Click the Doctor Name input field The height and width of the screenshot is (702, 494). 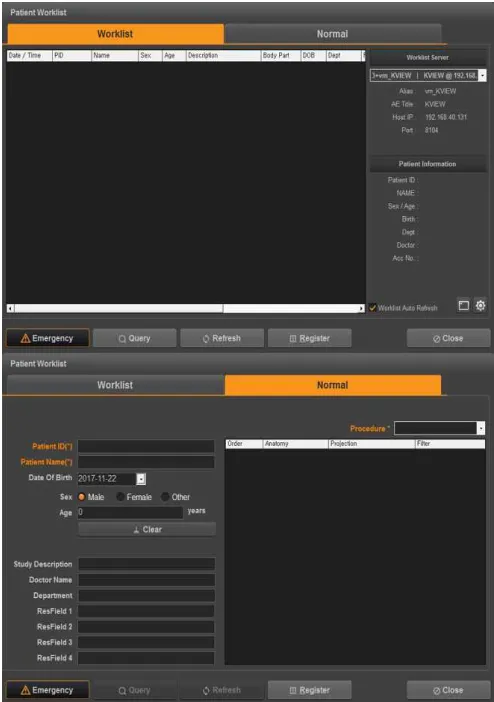(146, 580)
